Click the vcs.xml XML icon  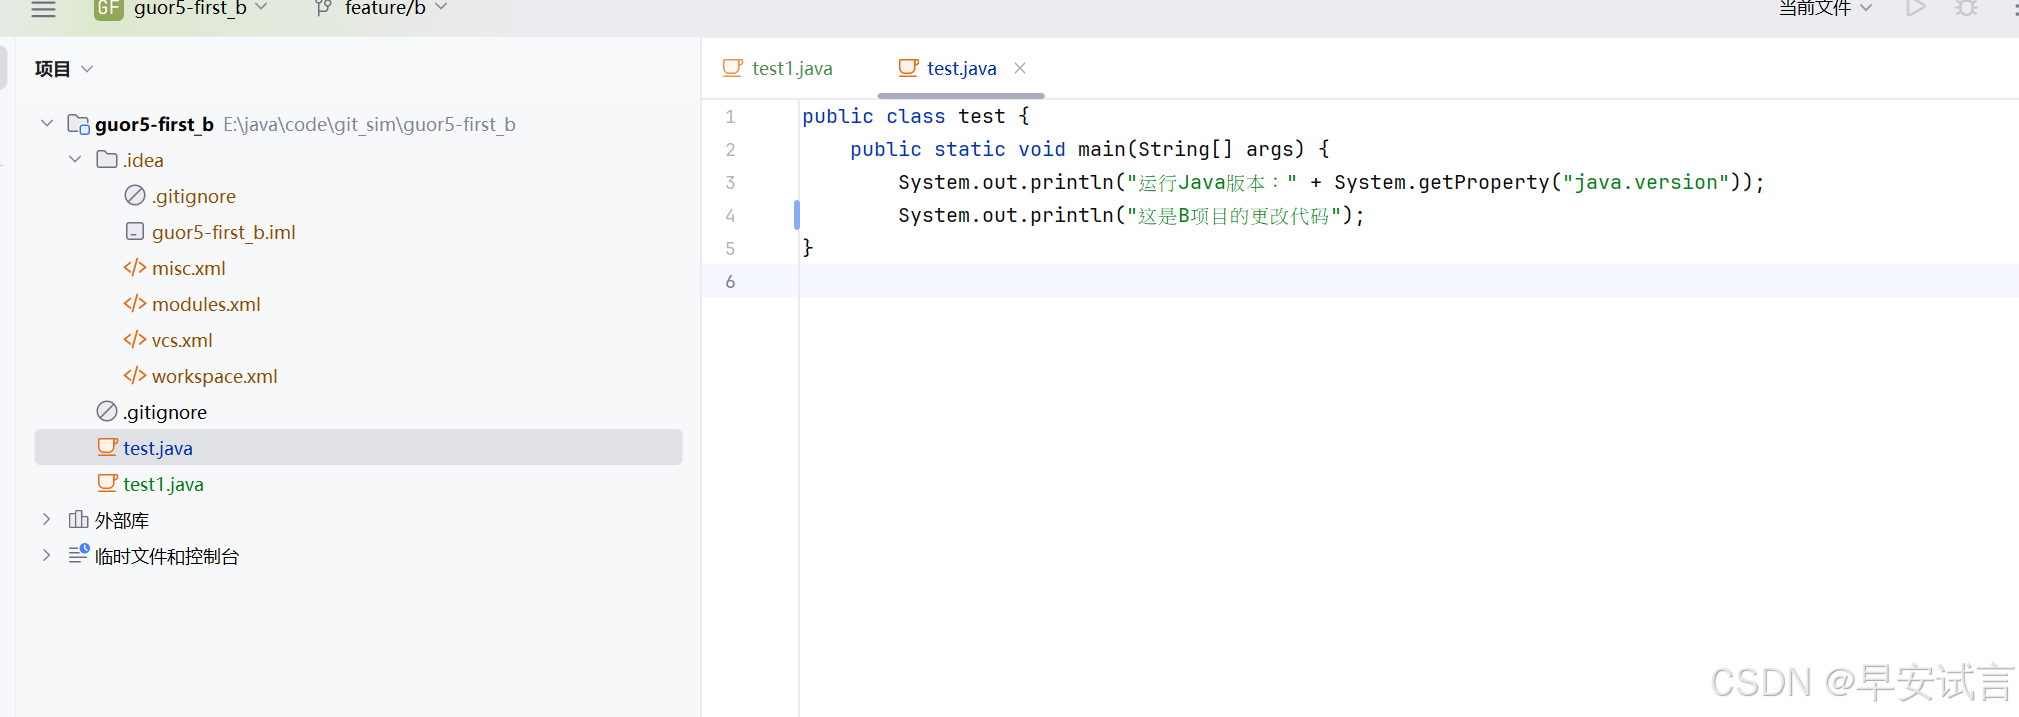click(x=135, y=339)
